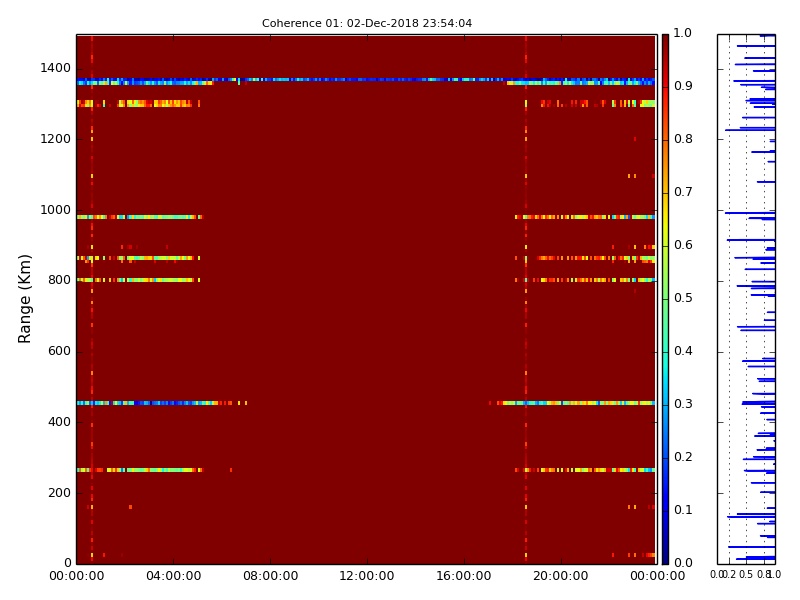Click the 1400 range axis tick label
Screen dimensions: 800x600
pos(54,68)
